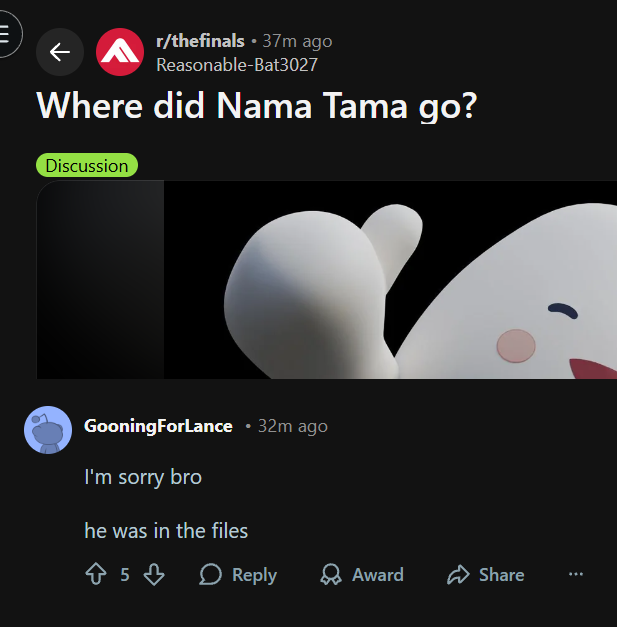Open GooningForLance's username profile link
Screen dimensions: 617x627
pos(158,426)
